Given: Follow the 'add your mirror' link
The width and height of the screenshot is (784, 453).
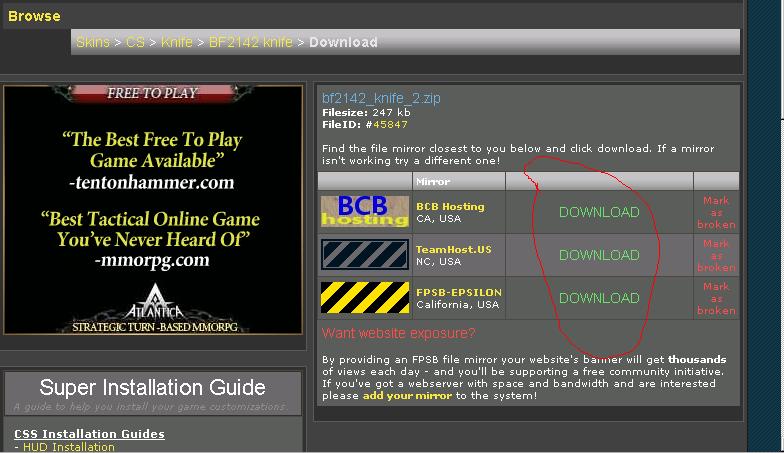Looking at the screenshot, I should tap(406, 396).
